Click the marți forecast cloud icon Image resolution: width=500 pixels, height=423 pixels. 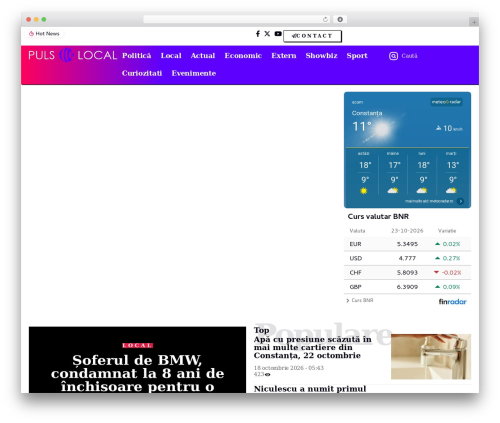tap(451, 191)
